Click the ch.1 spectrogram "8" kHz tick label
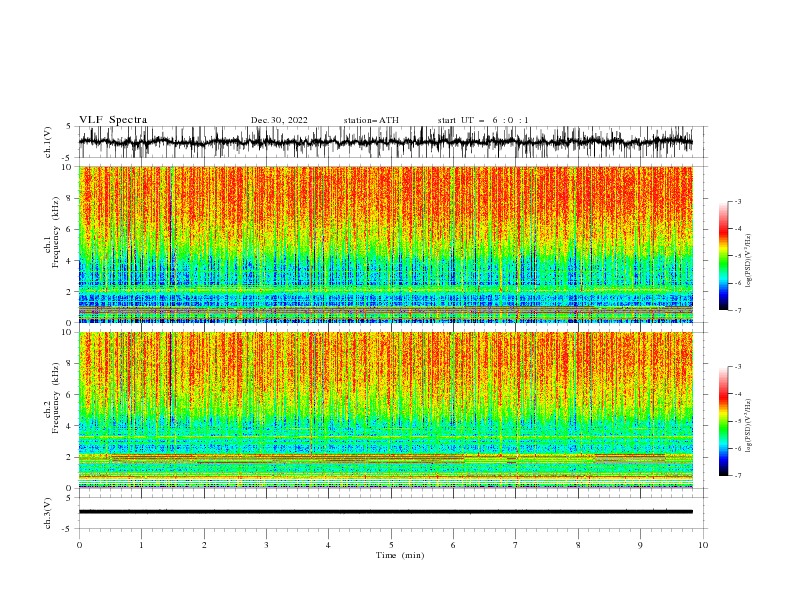 71,198
